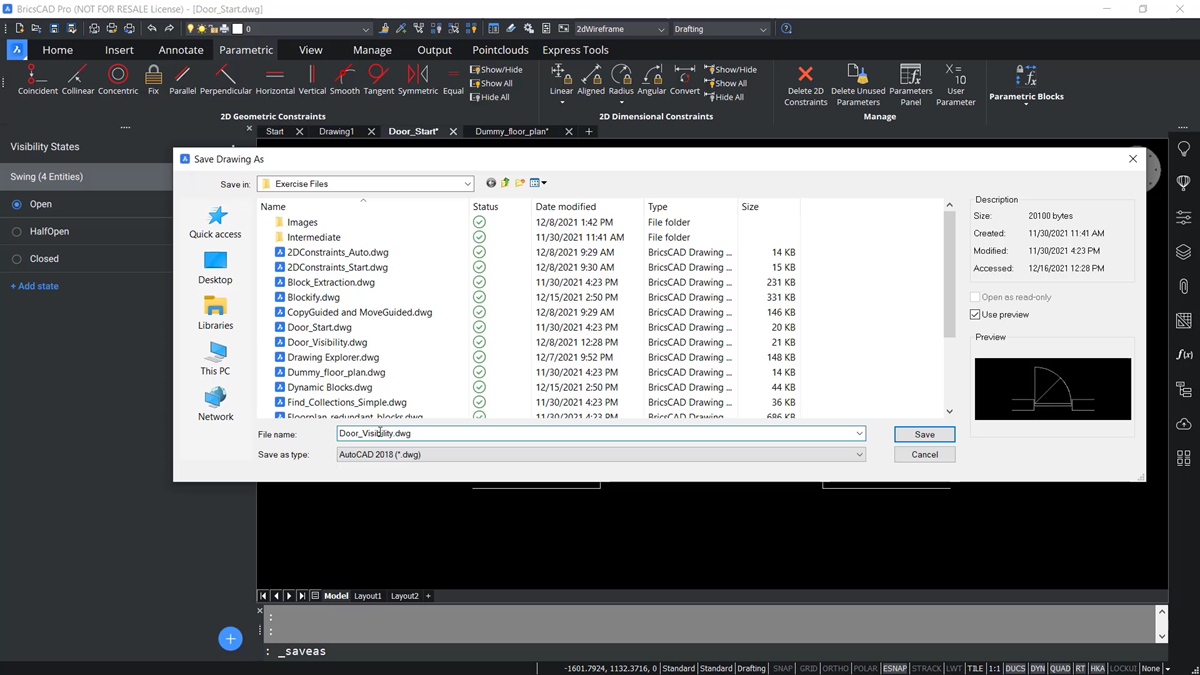This screenshot has width=1200, height=675.
Task: Toggle ORTHO mode in the status bar
Action: click(x=835, y=668)
